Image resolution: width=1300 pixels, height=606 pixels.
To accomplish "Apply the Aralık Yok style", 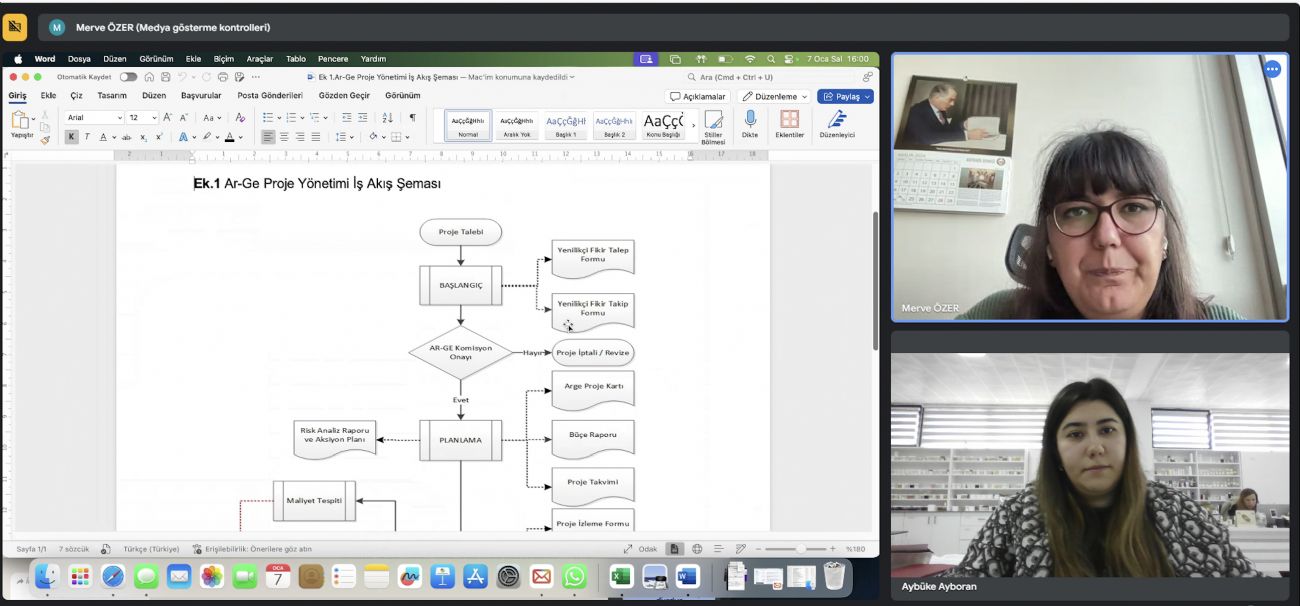I will pos(517,125).
